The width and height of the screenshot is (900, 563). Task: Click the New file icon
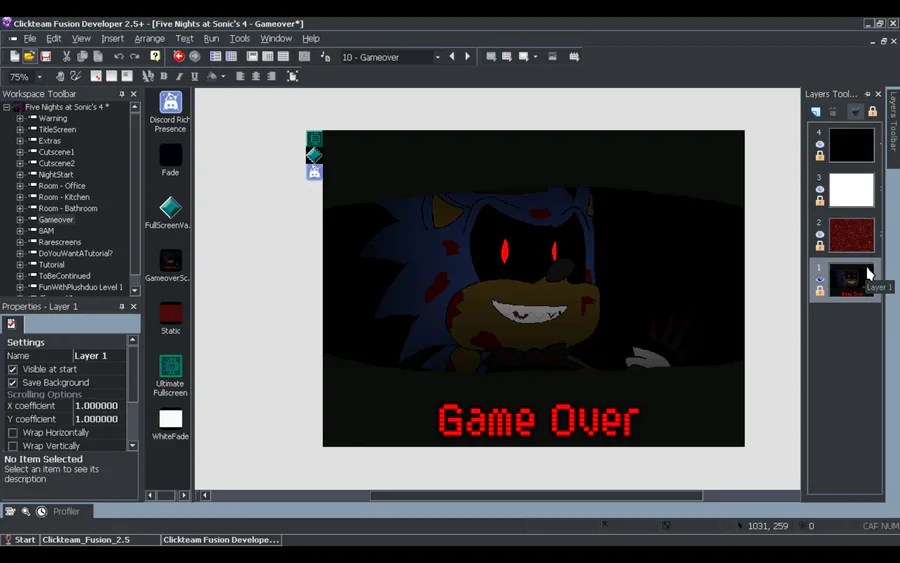coord(14,56)
